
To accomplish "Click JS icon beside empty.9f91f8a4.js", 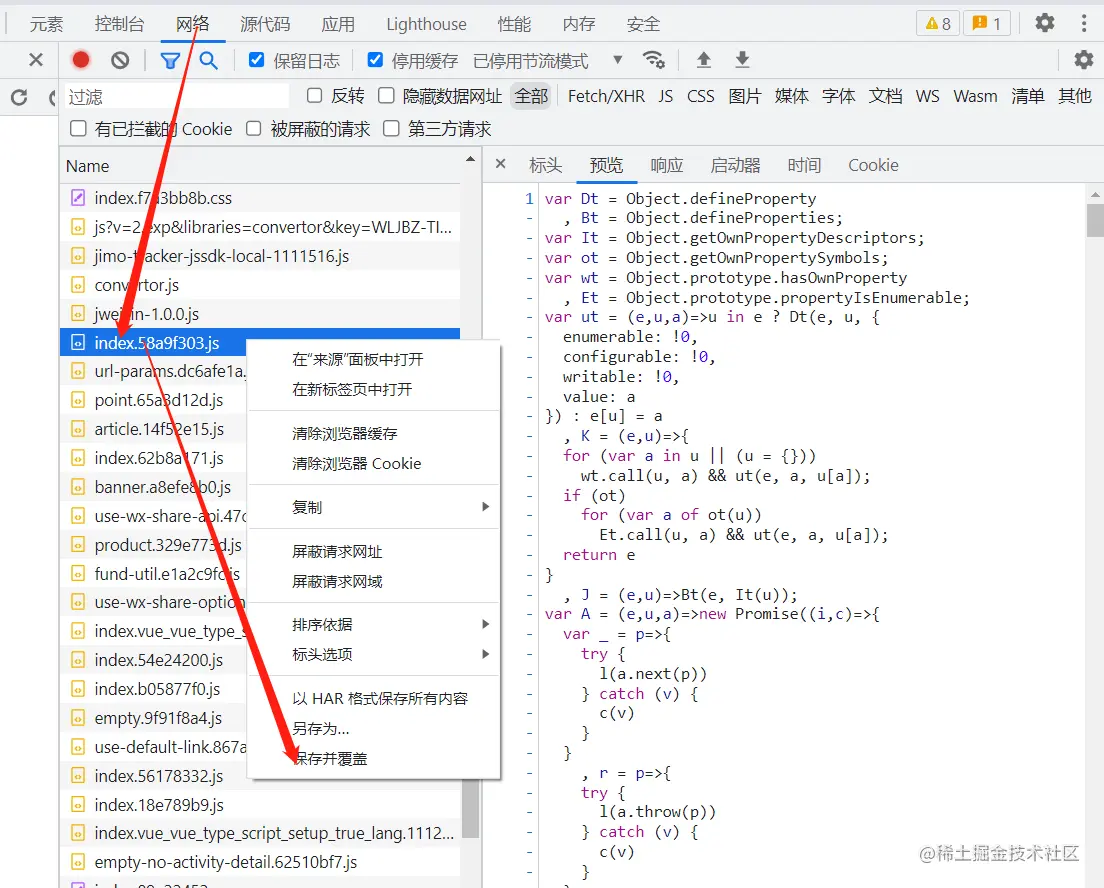I will (x=78, y=718).
